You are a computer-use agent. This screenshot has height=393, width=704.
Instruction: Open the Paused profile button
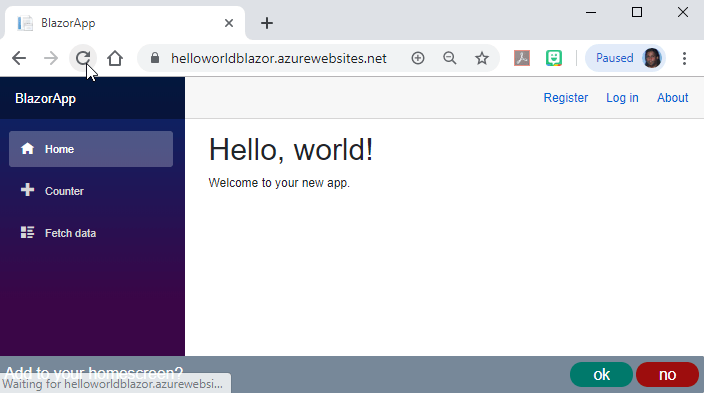tap(625, 58)
